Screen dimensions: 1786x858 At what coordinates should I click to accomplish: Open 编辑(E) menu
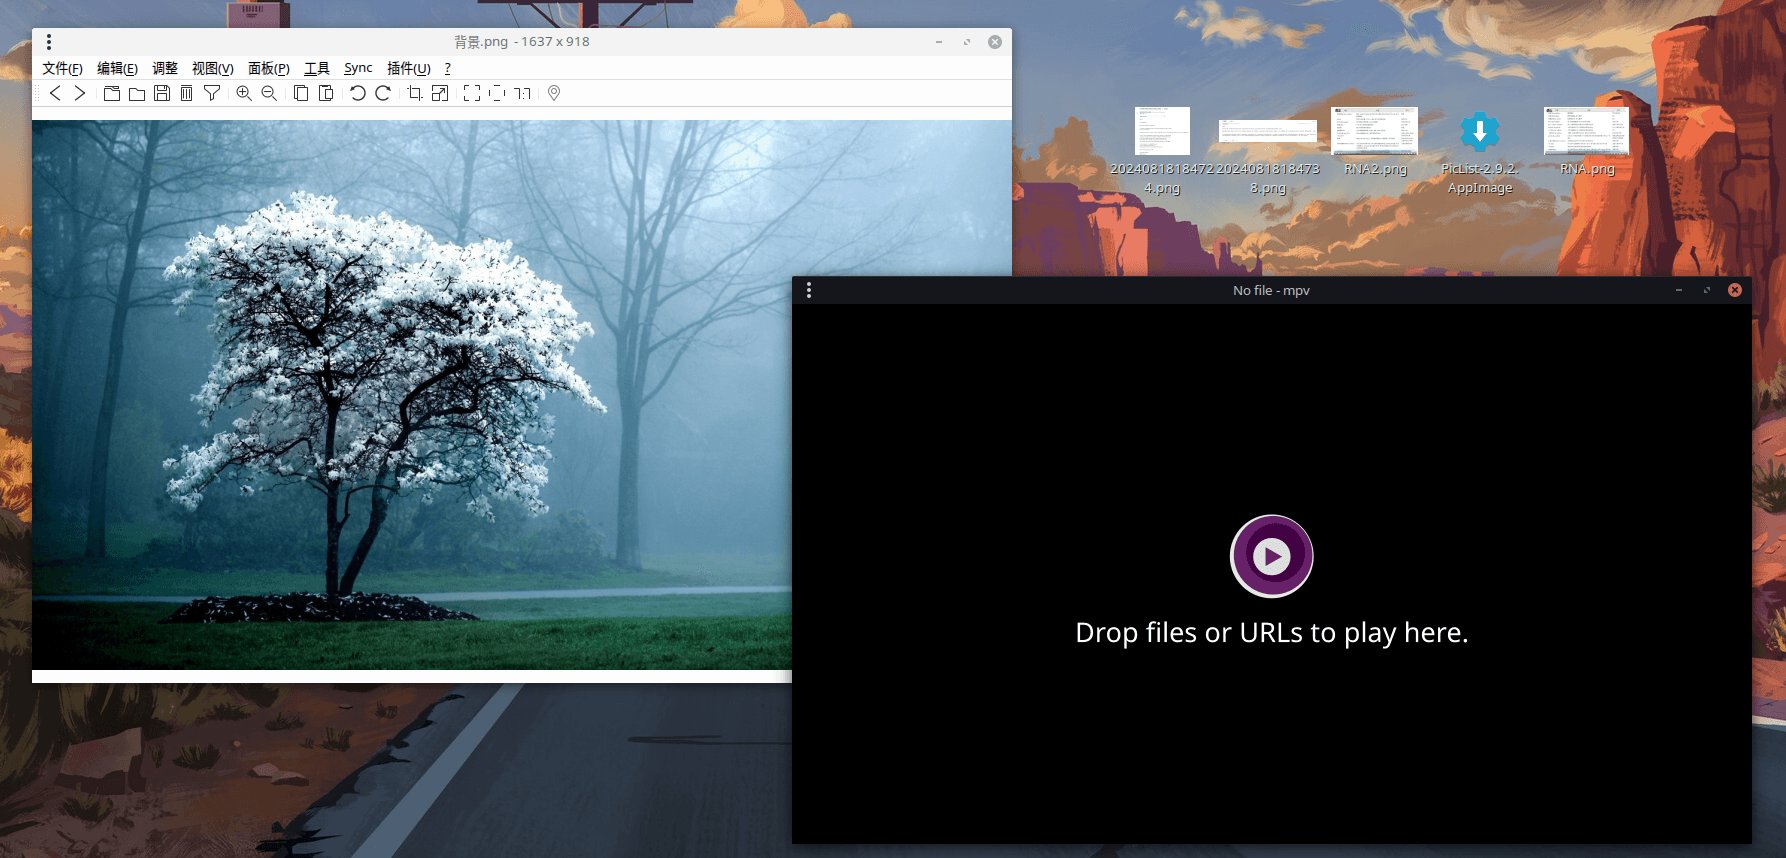click(x=117, y=68)
